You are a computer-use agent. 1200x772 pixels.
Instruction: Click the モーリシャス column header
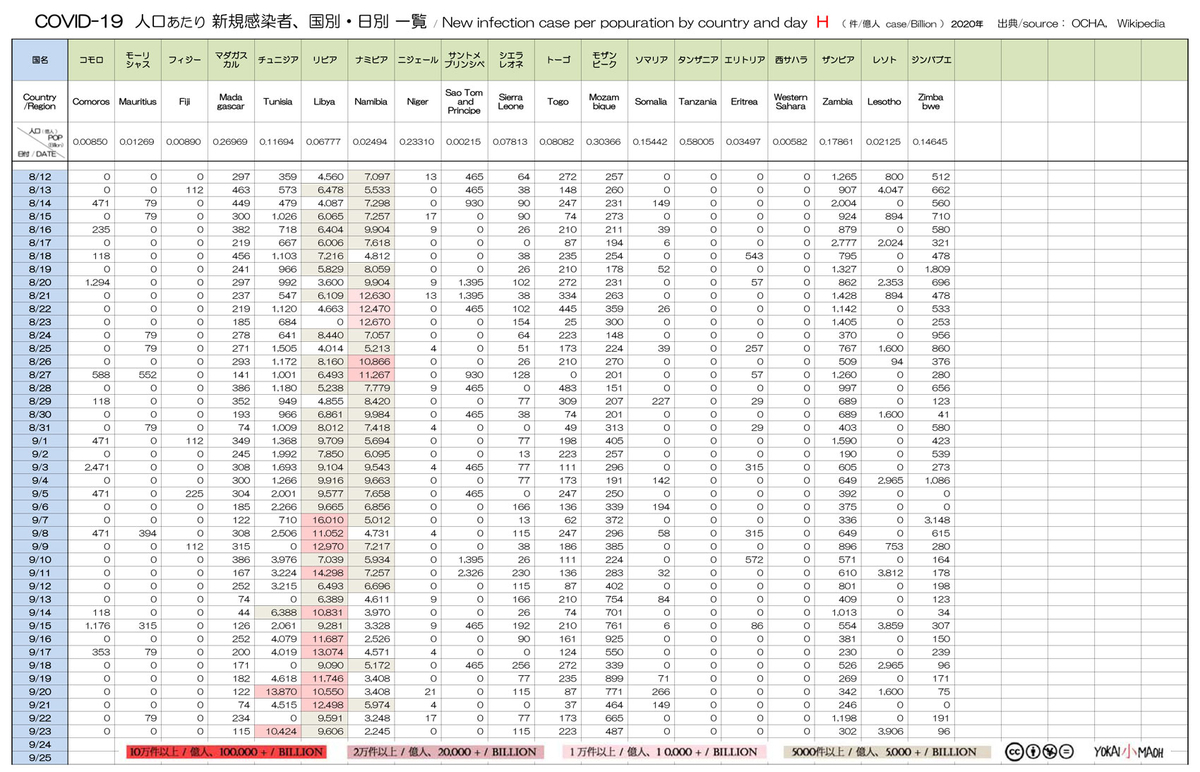point(138,60)
